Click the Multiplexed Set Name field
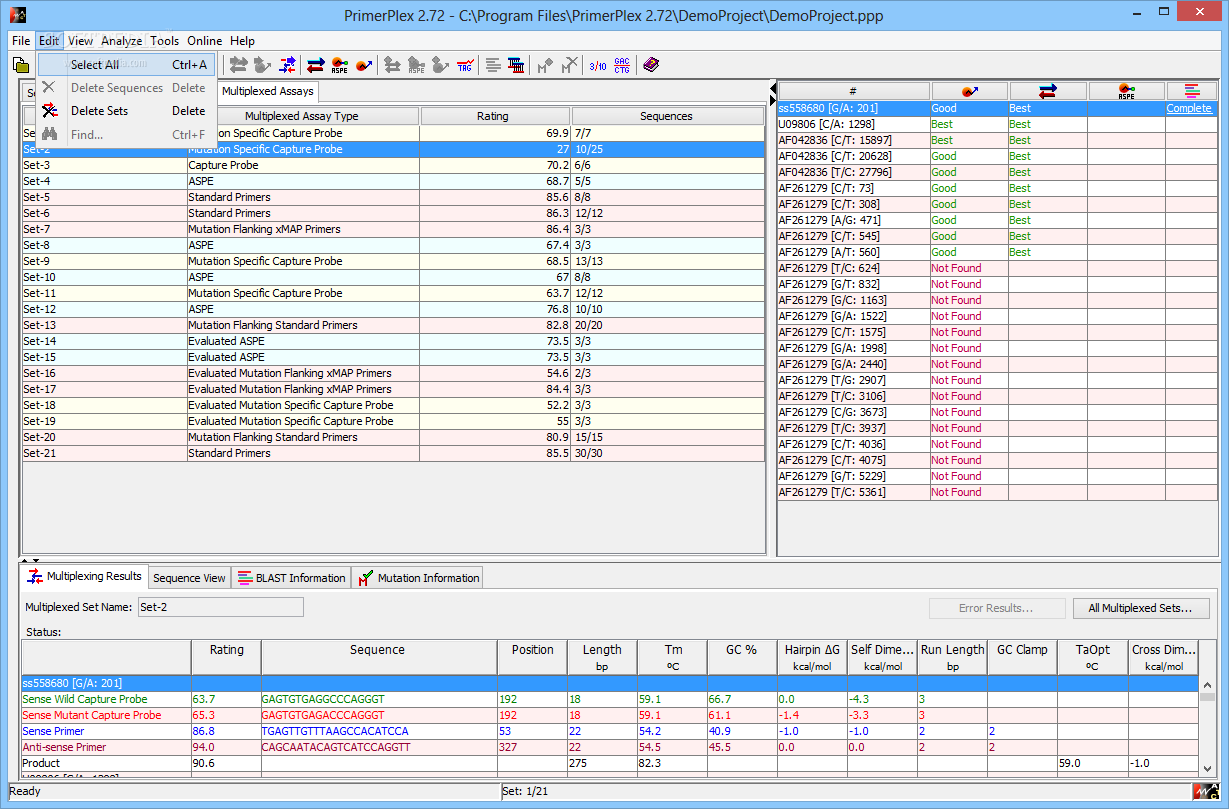 click(220, 607)
